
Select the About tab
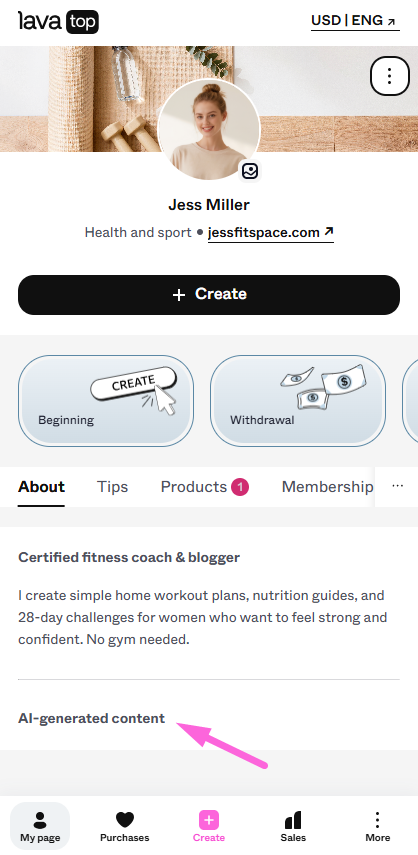pyautogui.click(x=41, y=486)
